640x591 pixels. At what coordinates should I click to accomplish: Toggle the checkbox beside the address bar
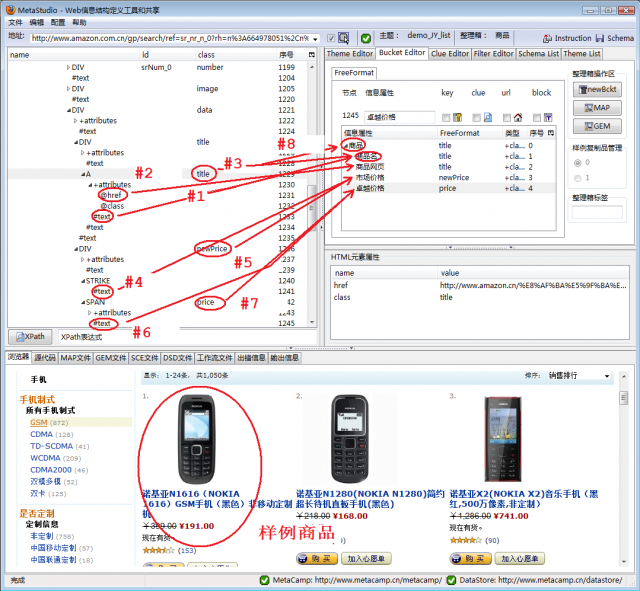pos(331,38)
